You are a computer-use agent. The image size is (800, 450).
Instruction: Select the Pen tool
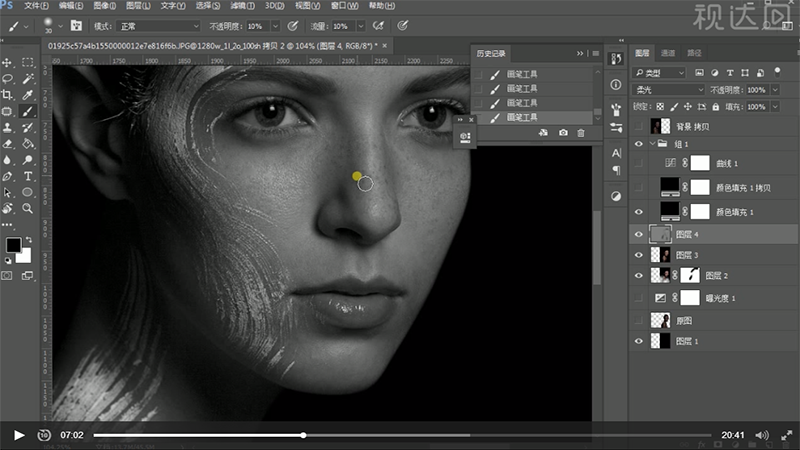(x=7, y=177)
